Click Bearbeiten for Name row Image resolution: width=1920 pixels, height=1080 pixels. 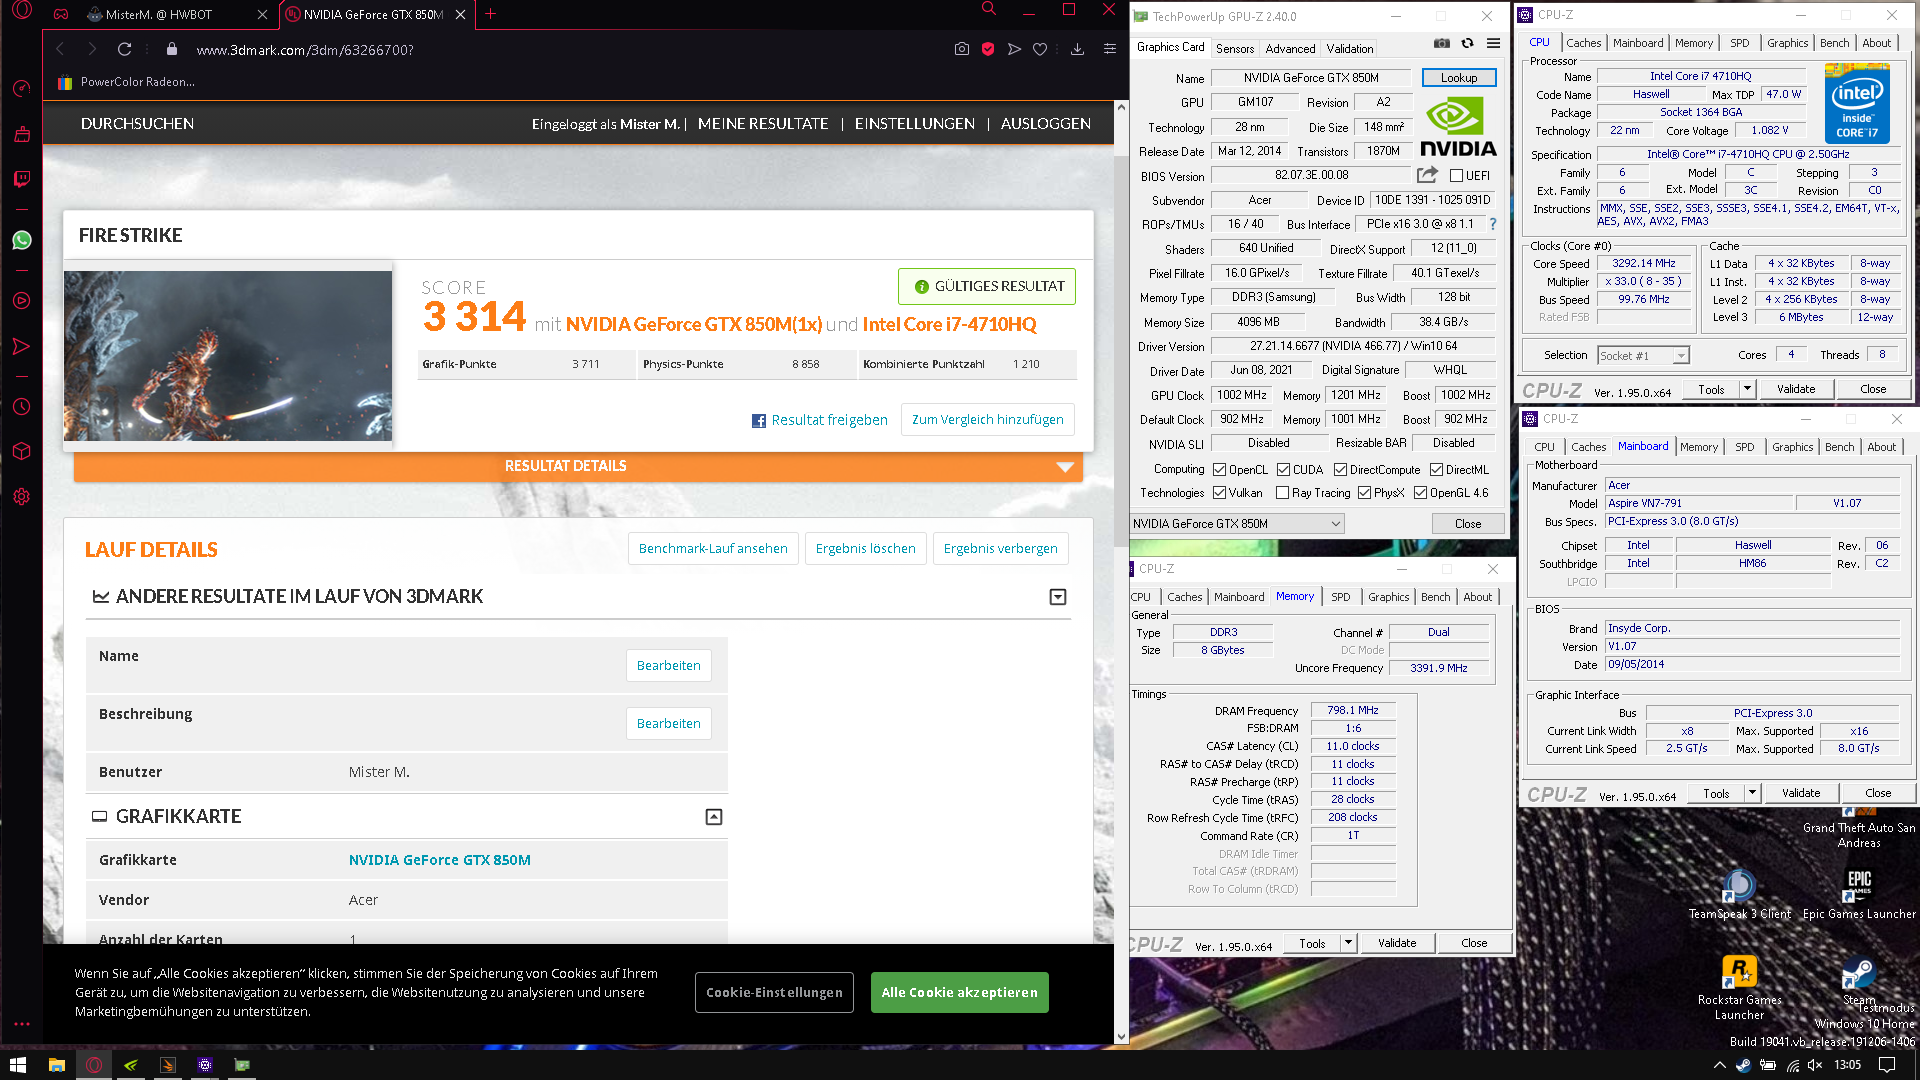tap(669, 666)
